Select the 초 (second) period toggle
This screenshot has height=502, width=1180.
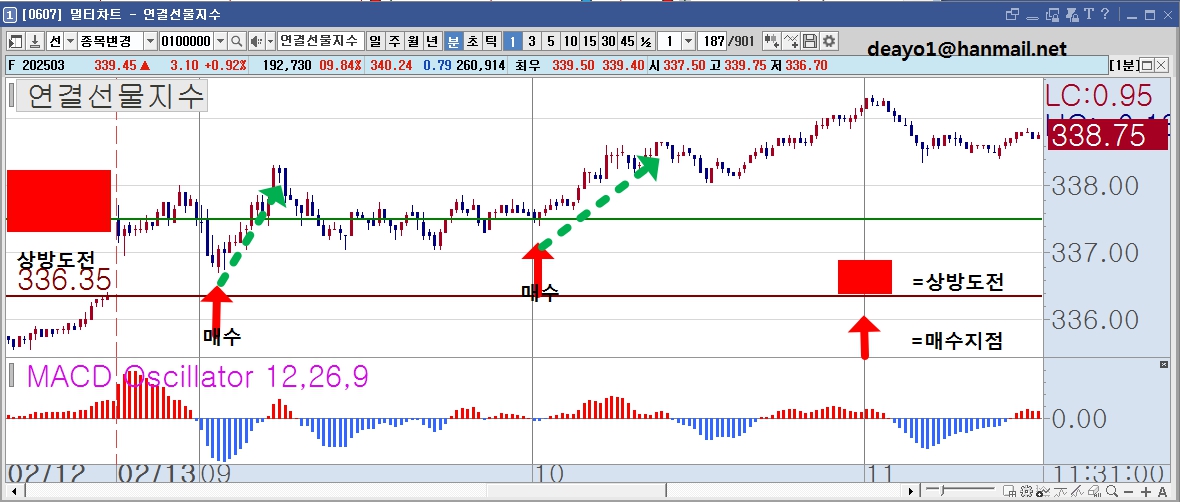point(472,41)
